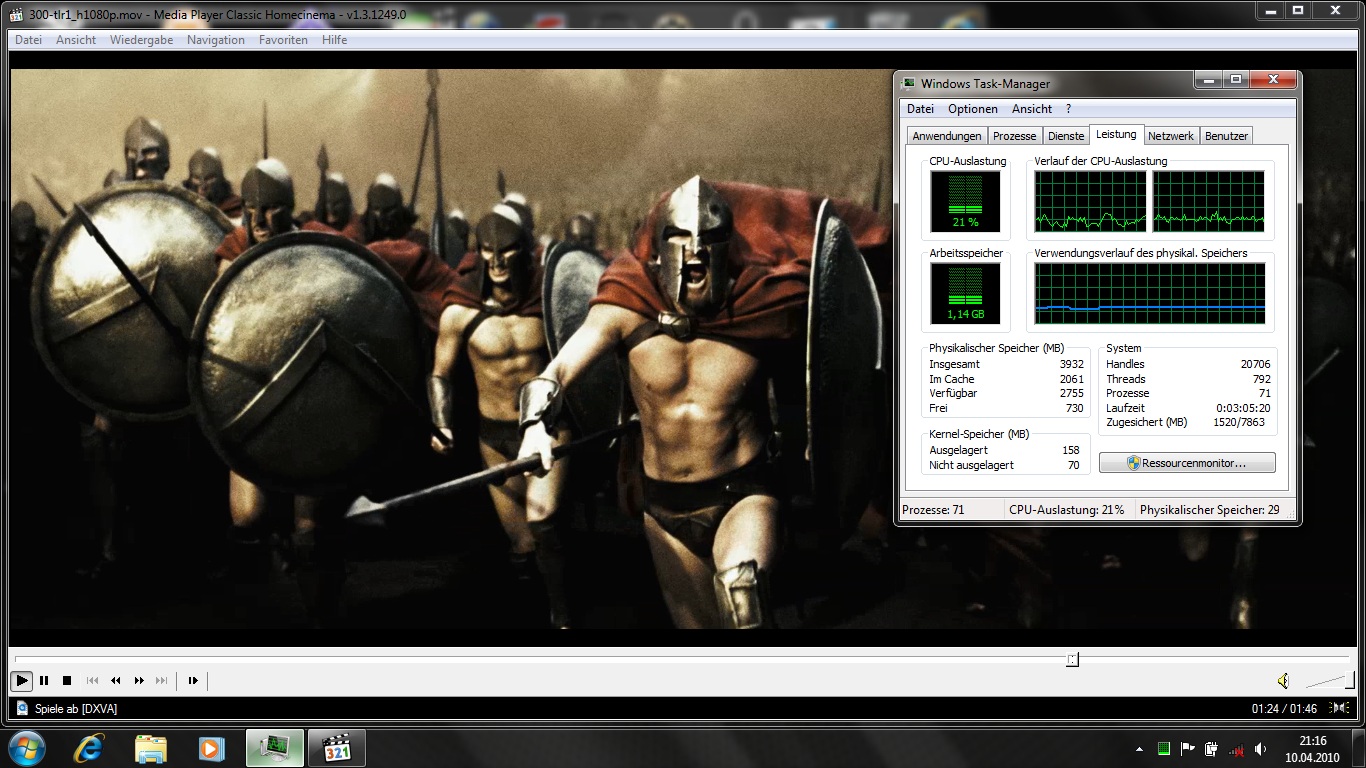Open the Optionen menu in Task-Manager
This screenshot has width=1366, height=768.
tap(973, 109)
